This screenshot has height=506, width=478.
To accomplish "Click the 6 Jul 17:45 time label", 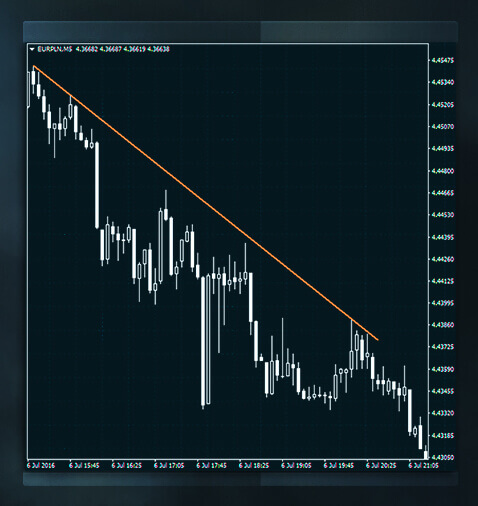I will pos(211,465).
